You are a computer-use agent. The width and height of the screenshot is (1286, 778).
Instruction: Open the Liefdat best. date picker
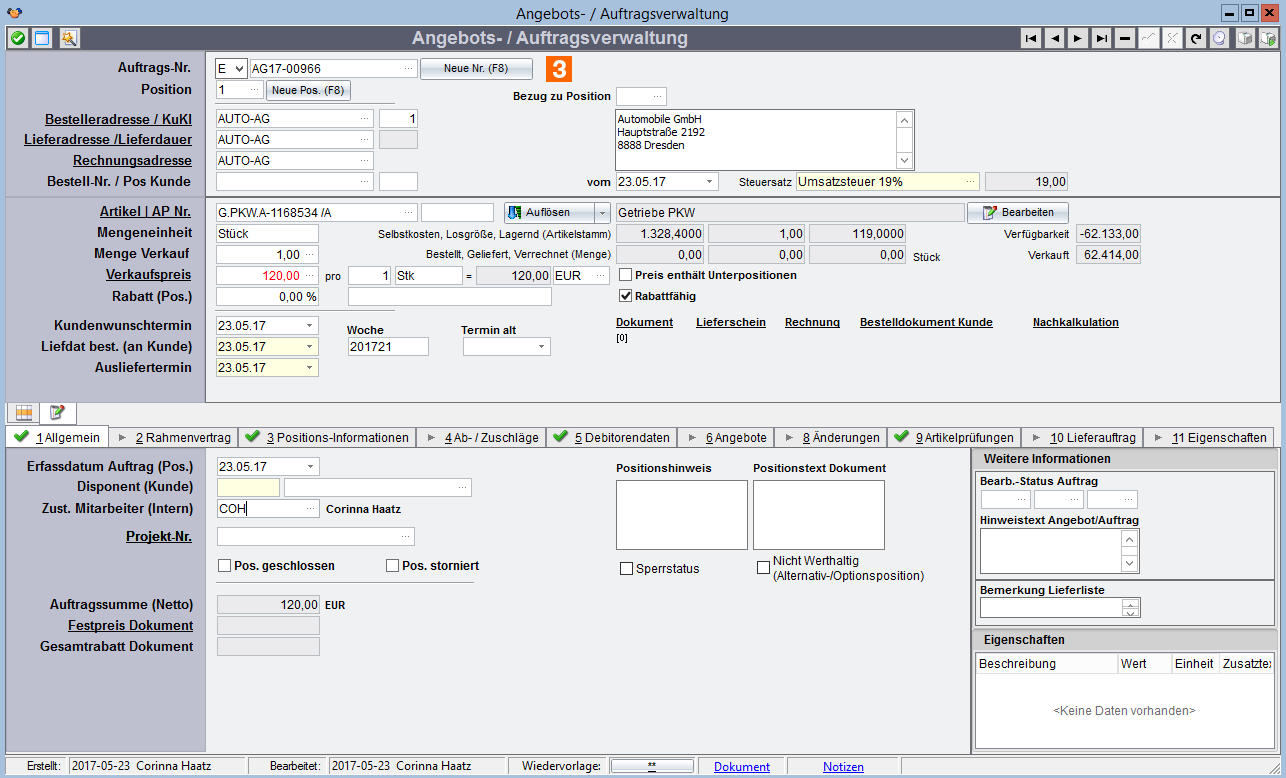[x=309, y=346]
